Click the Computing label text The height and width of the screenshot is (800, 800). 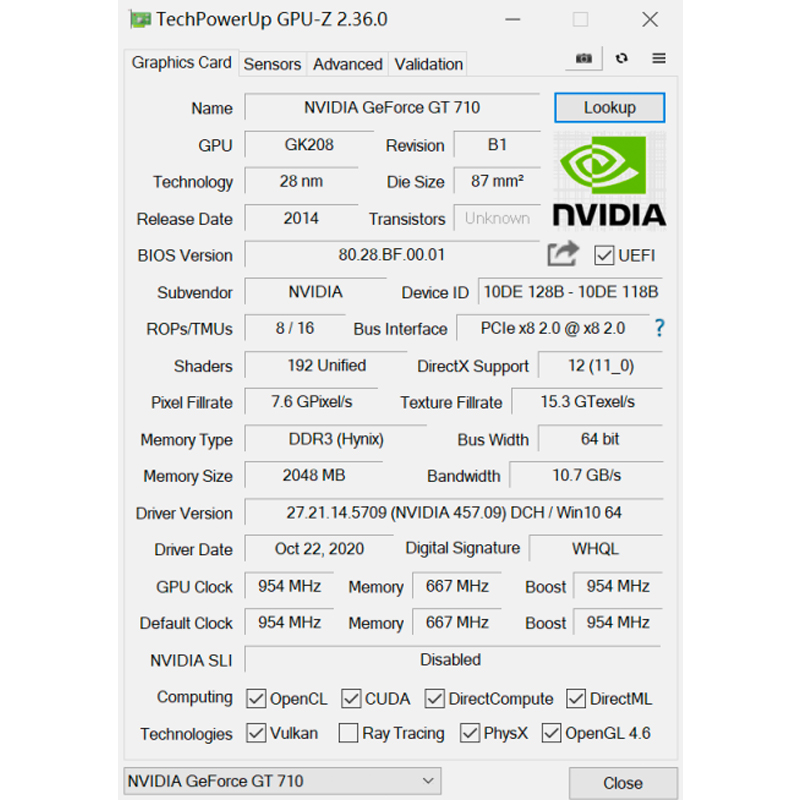coord(194,697)
